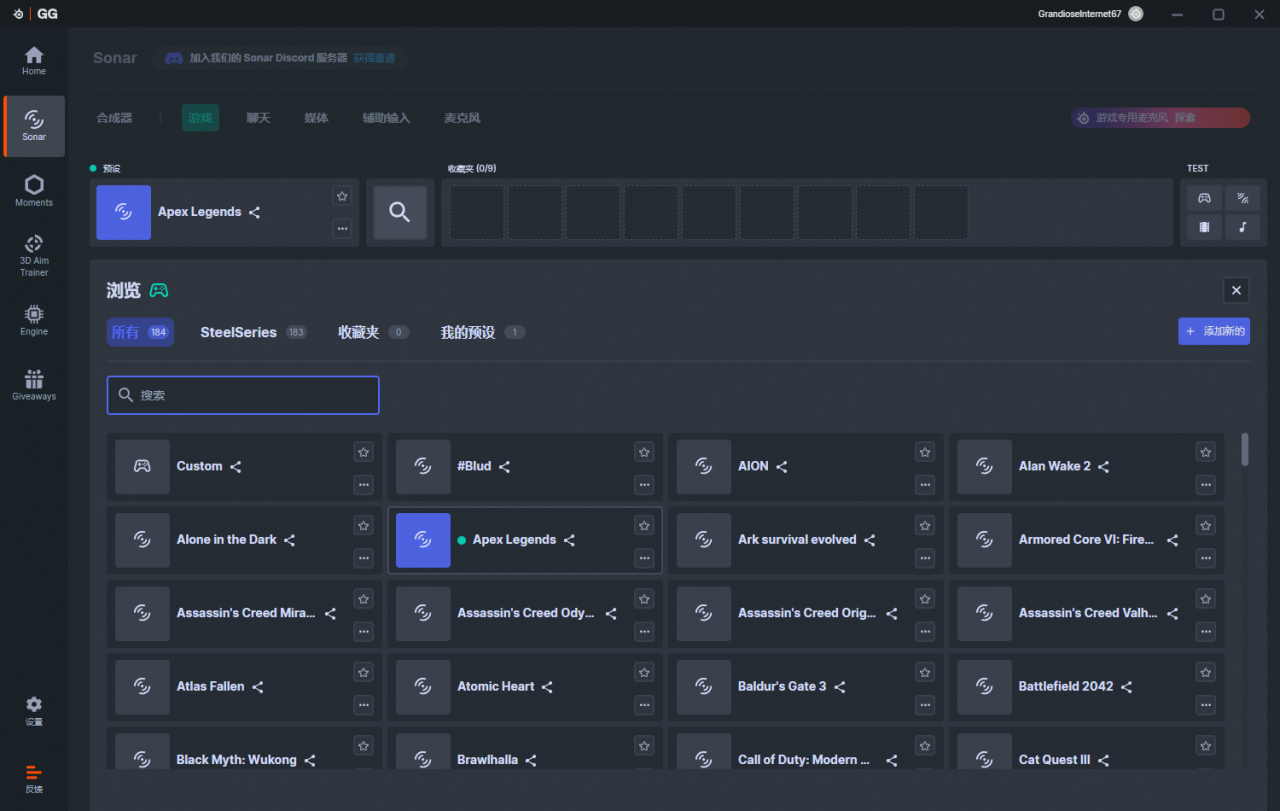This screenshot has height=811, width=1280.
Task: Click the magnifier preset search button
Action: point(400,212)
